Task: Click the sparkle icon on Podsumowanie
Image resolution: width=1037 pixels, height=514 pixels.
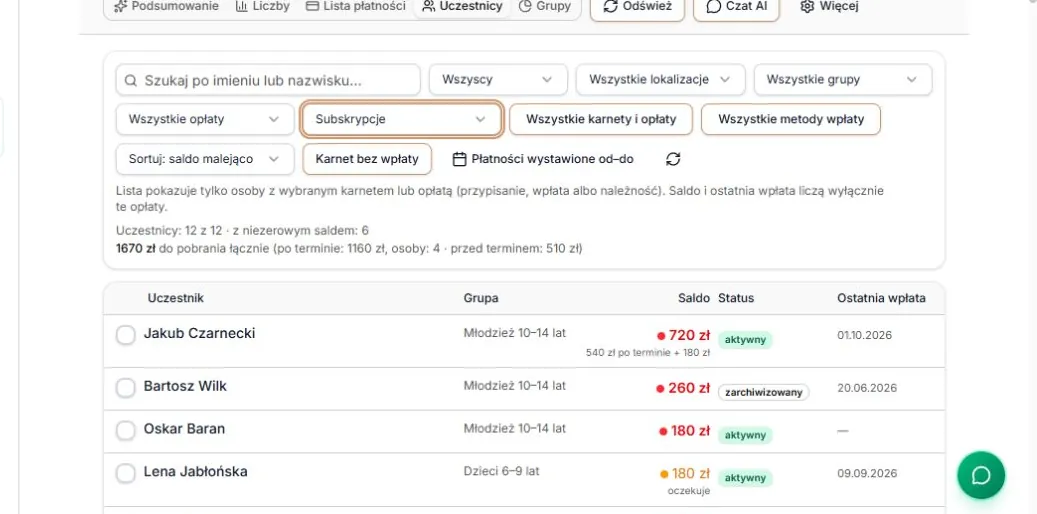Action: 120,7
